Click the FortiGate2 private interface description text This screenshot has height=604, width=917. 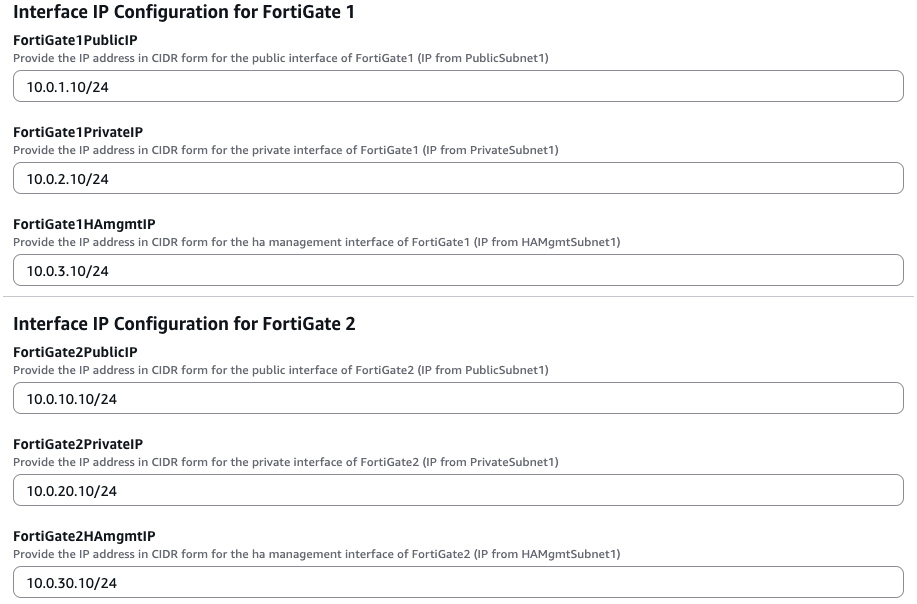(285, 462)
